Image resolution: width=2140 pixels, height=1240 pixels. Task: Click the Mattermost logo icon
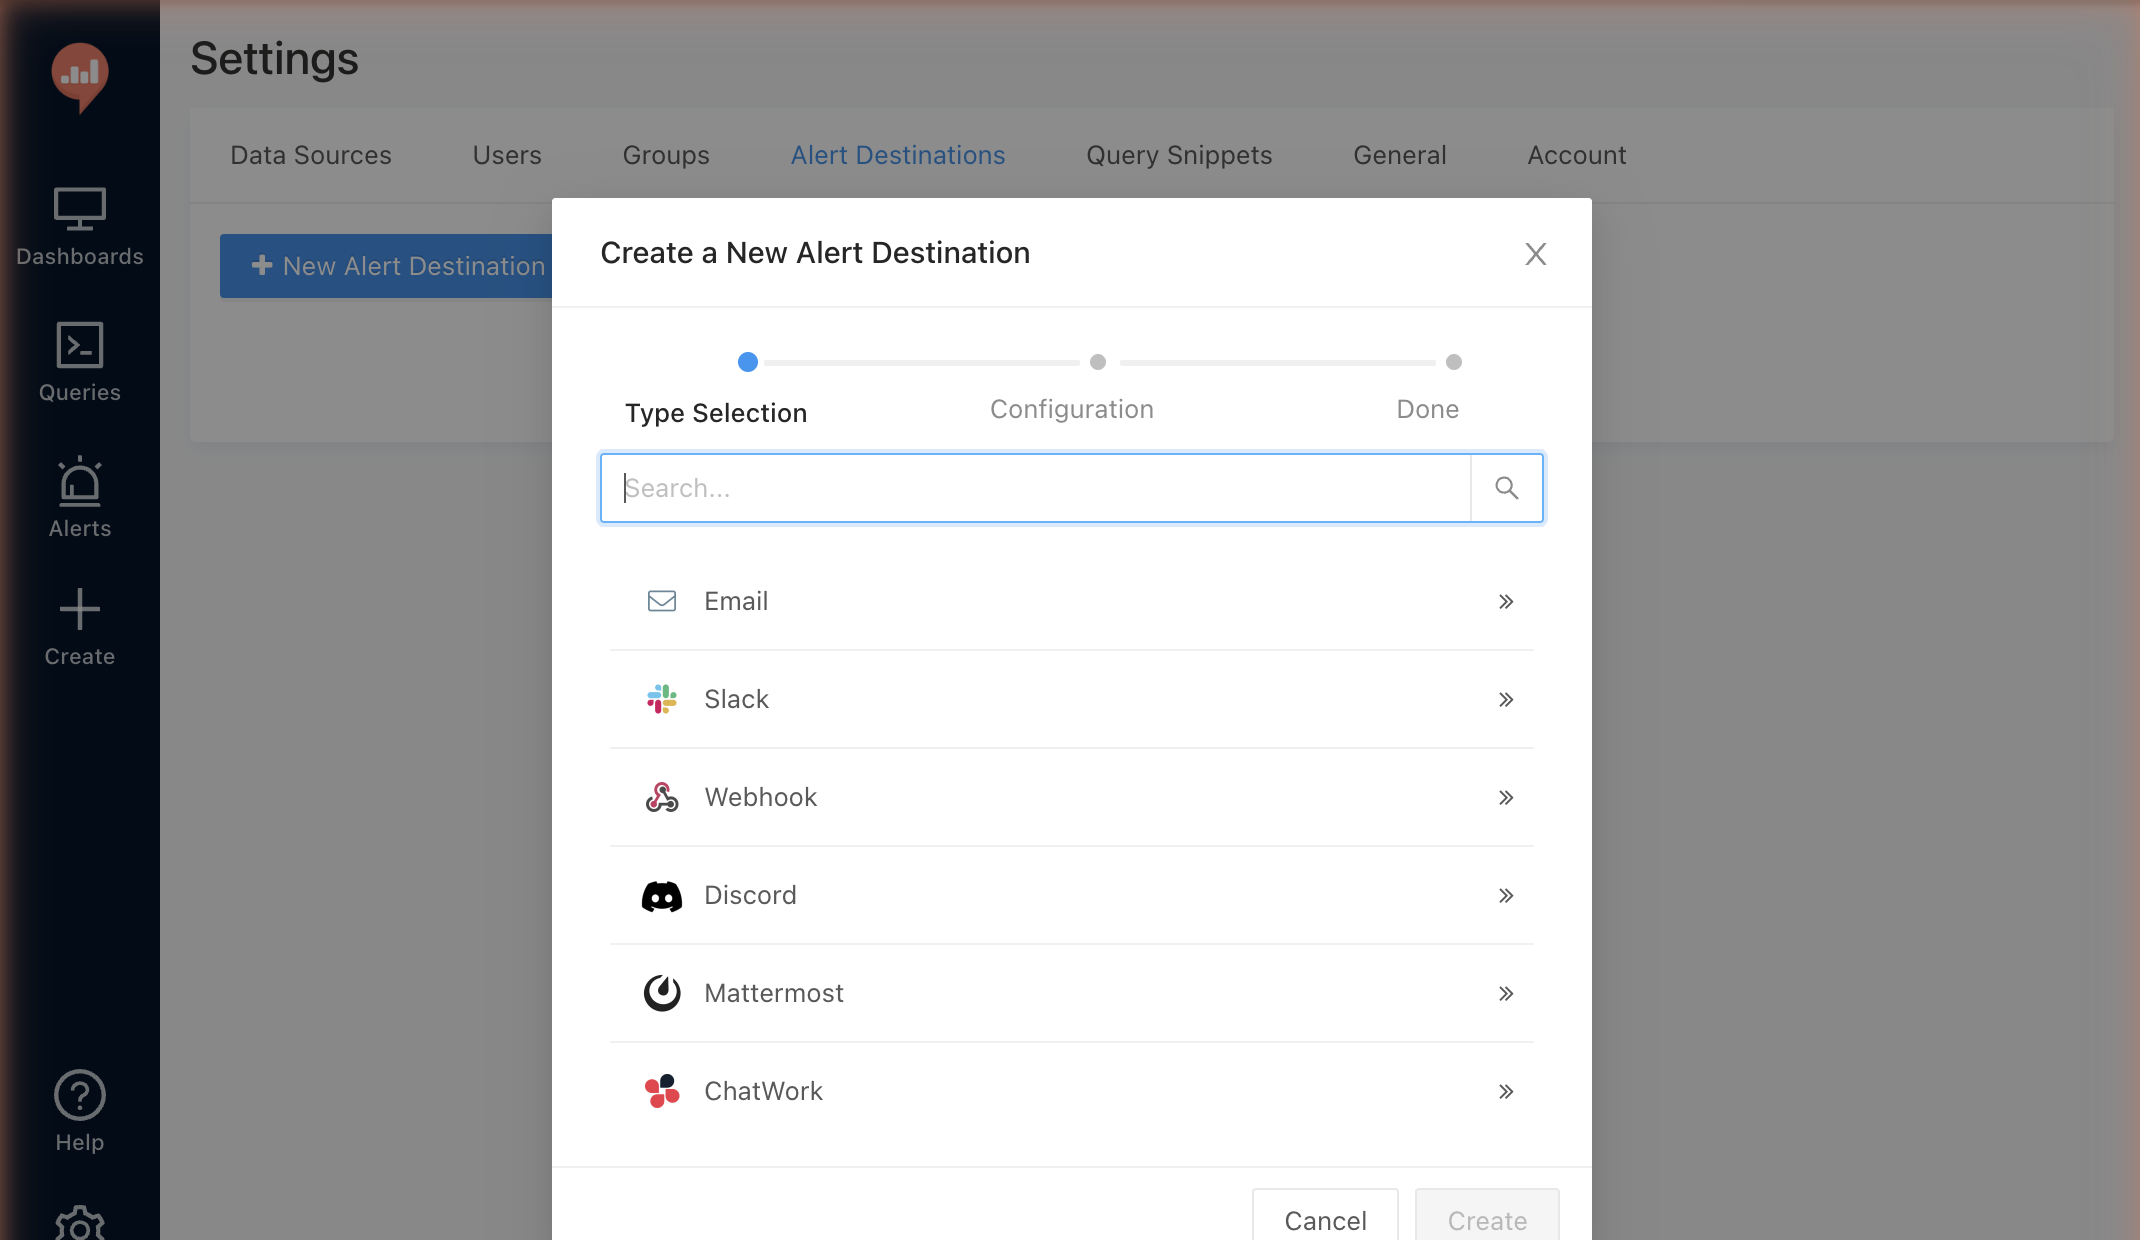click(x=662, y=993)
